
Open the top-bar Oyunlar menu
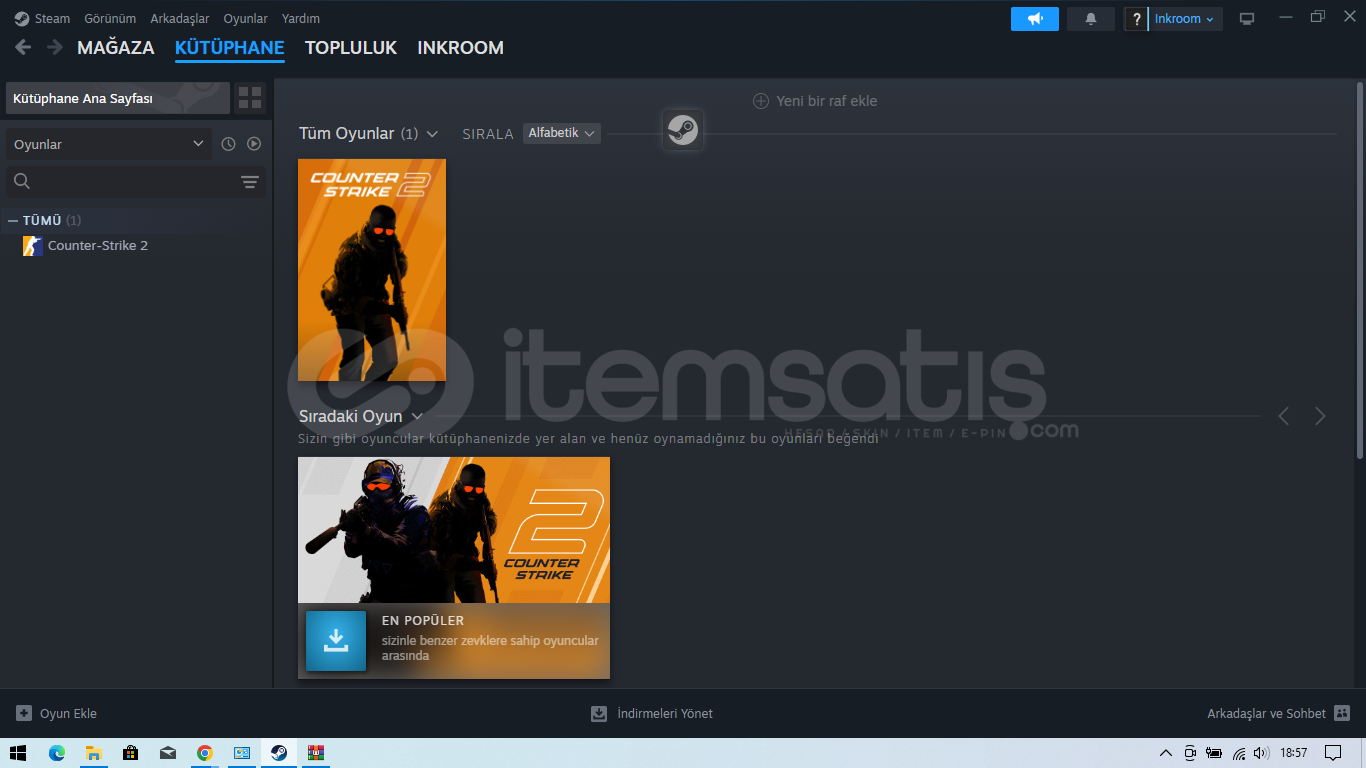(246, 19)
